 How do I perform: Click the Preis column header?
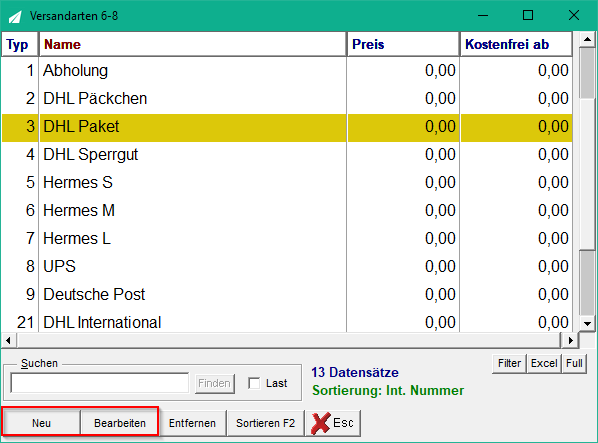(x=403, y=44)
